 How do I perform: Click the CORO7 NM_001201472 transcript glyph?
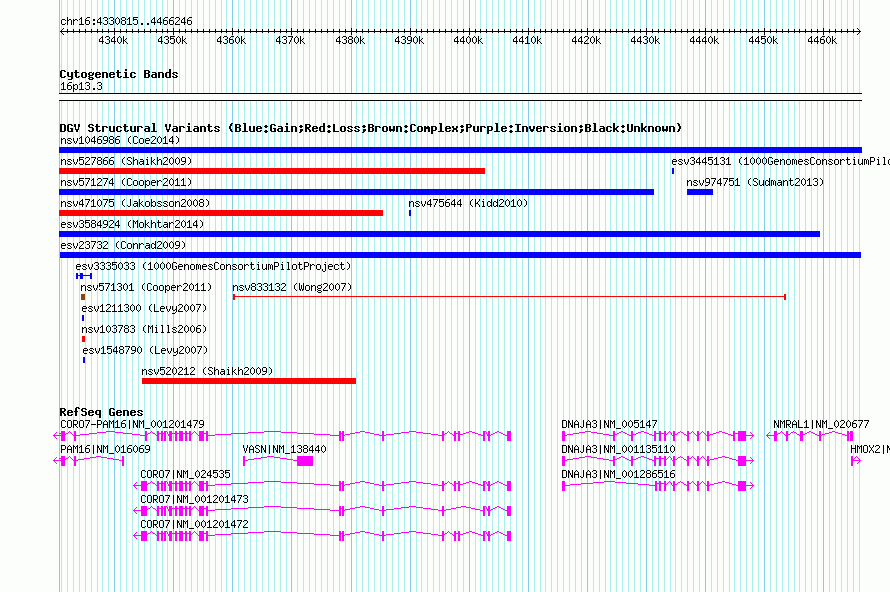pos(322,536)
